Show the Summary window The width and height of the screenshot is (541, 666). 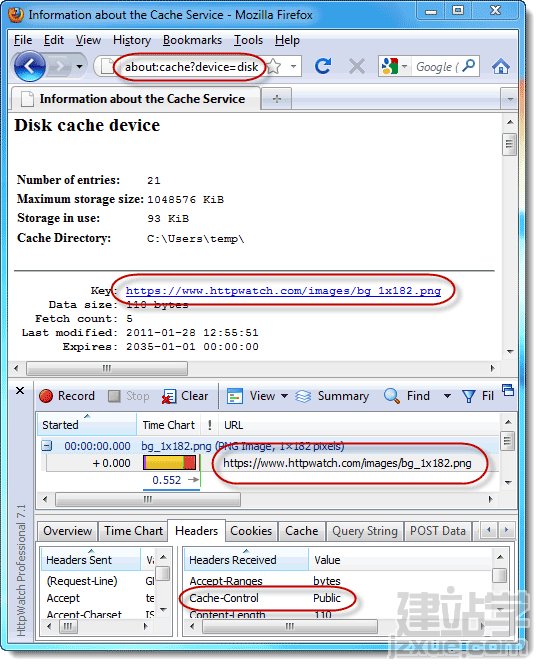pyautogui.click(x=332, y=396)
